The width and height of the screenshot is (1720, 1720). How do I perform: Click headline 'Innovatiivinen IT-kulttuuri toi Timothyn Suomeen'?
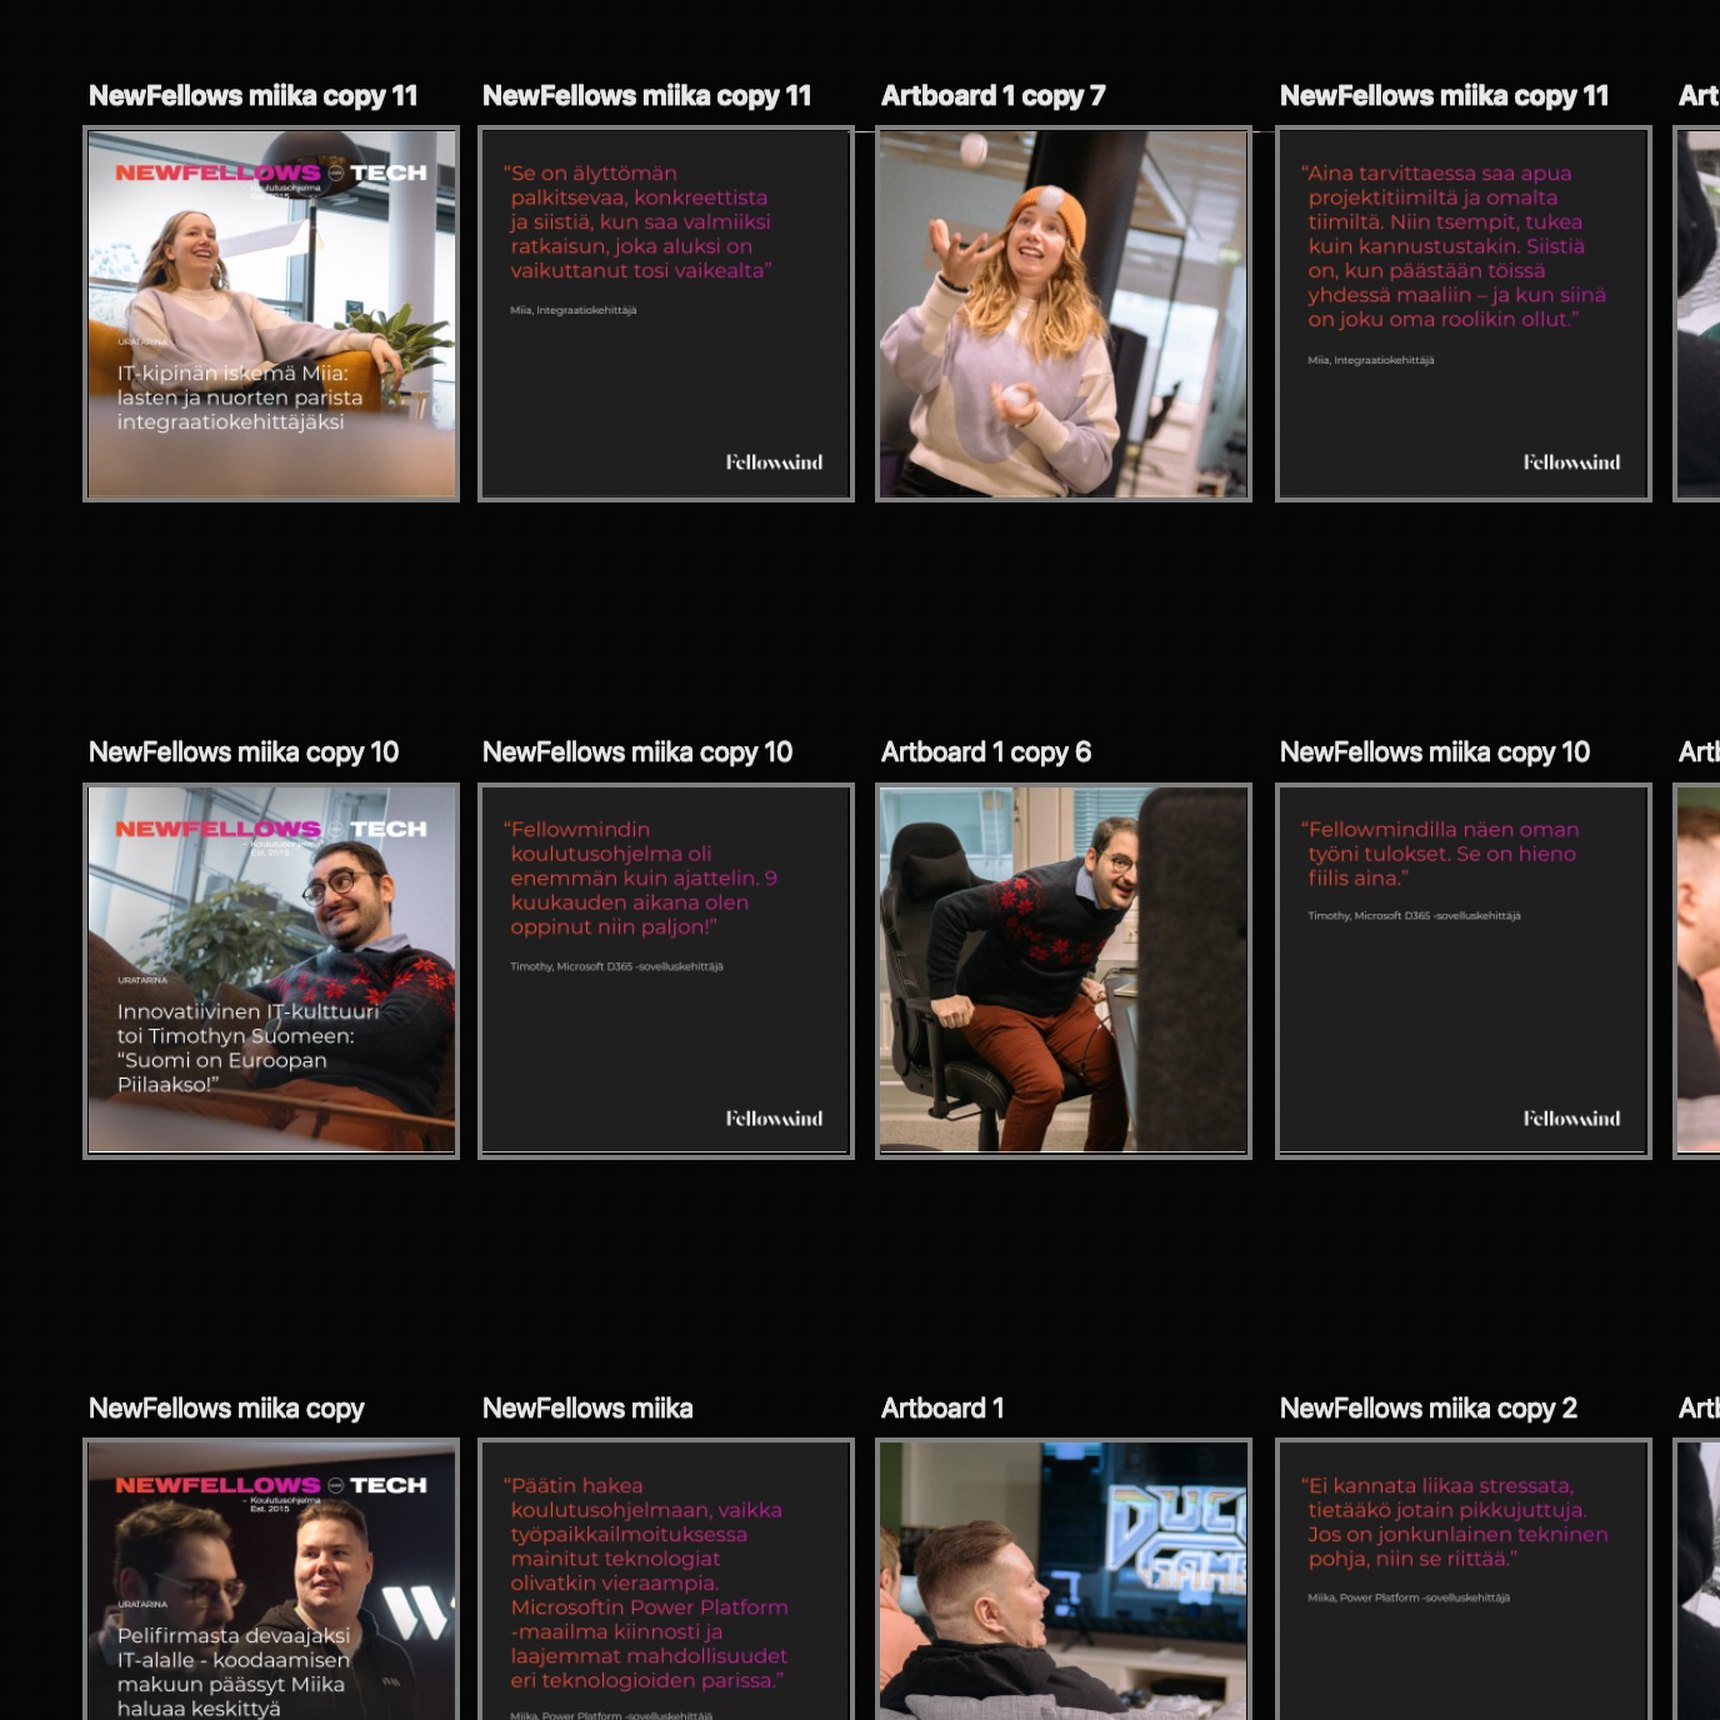pos(248,1048)
